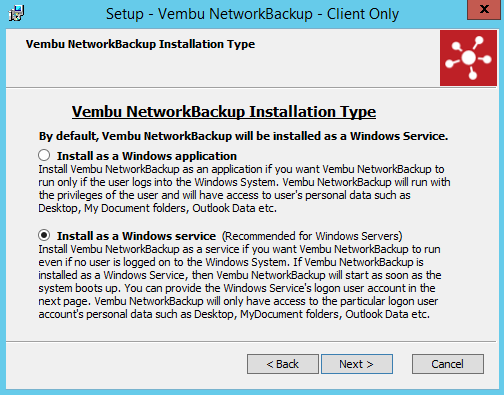Click the Setup window title bar text
Image resolution: width=504 pixels, height=395 pixels.
252,14
